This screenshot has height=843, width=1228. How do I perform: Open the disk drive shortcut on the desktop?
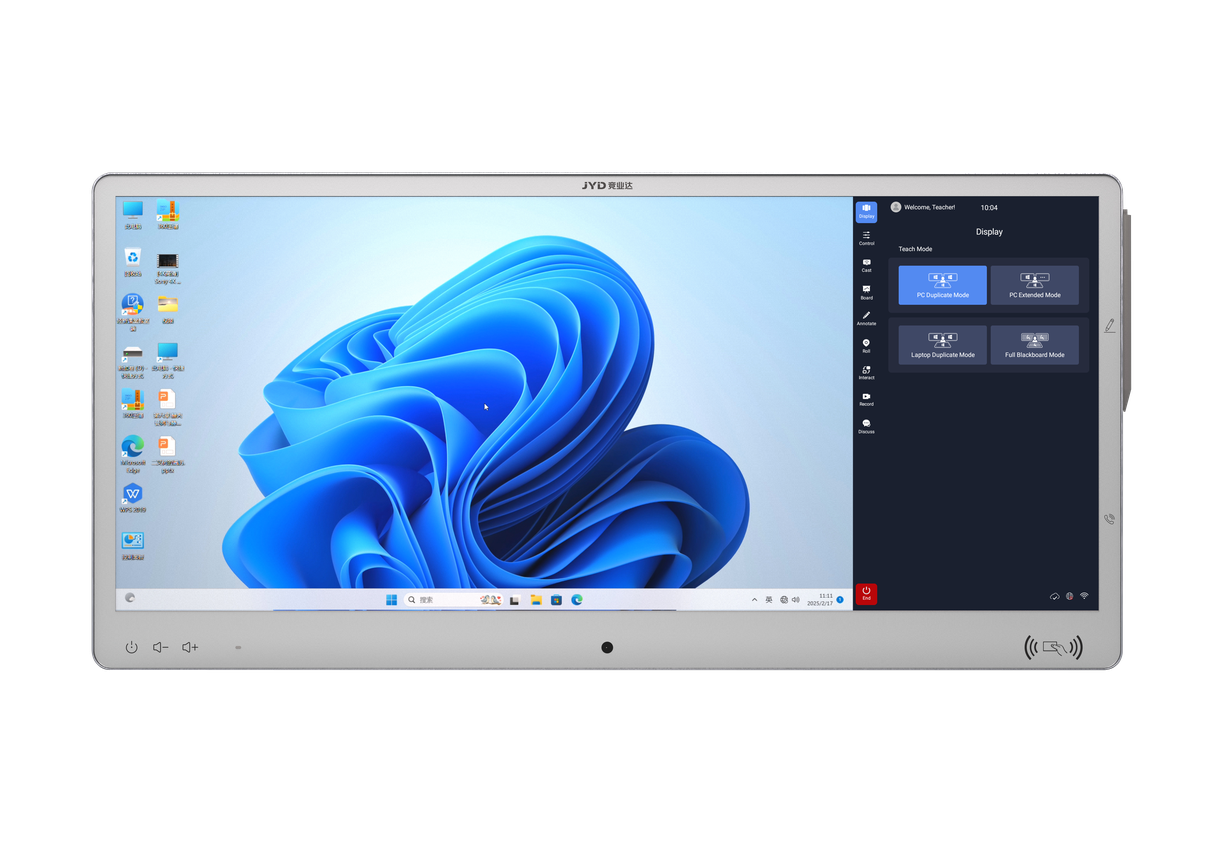(x=132, y=360)
